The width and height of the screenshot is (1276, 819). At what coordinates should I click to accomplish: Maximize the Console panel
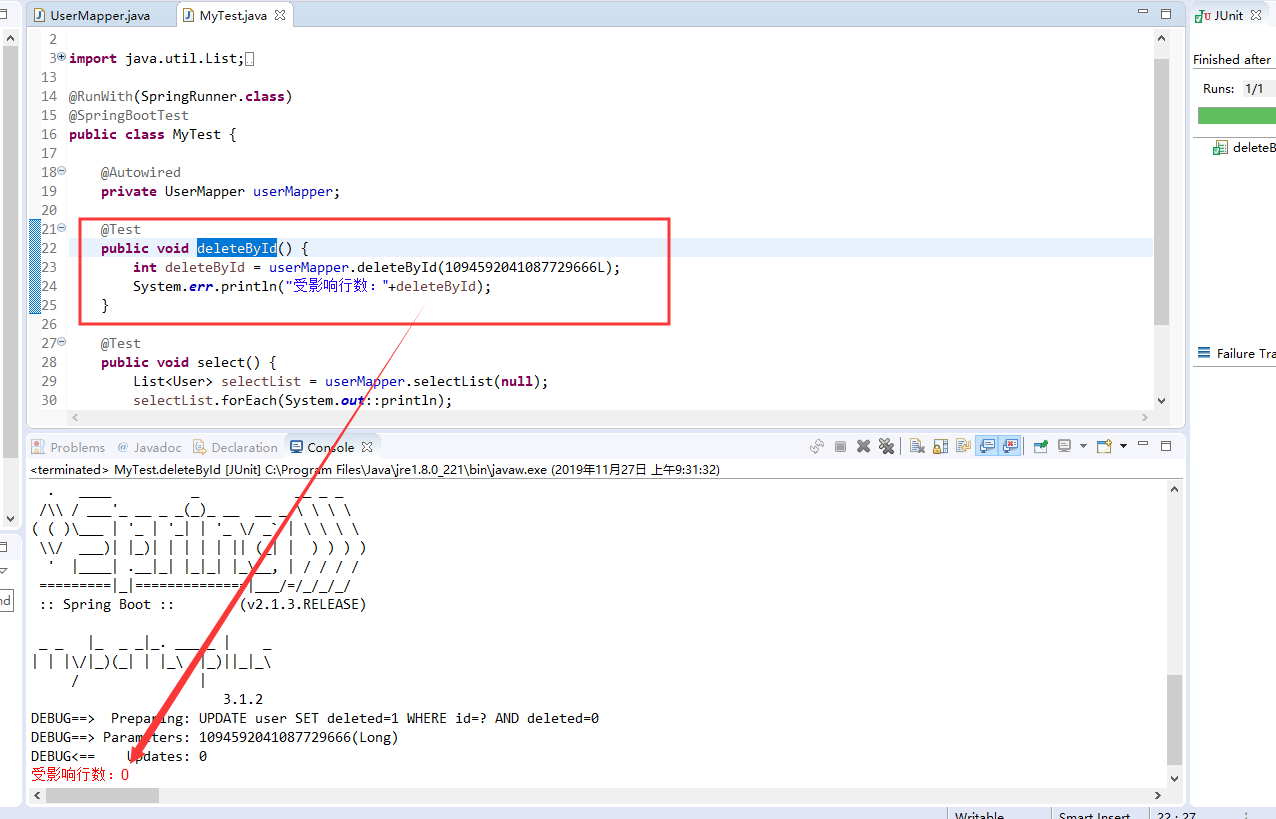(1166, 446)
